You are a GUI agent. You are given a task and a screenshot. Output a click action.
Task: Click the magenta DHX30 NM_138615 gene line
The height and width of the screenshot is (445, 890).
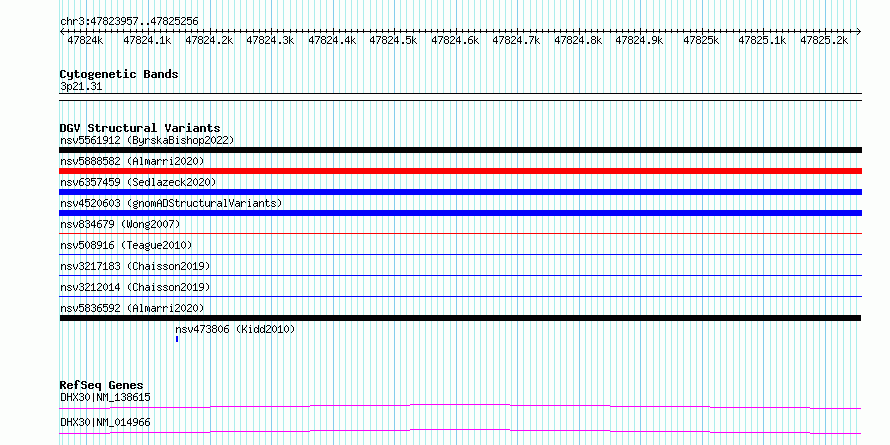pos(460,406)
